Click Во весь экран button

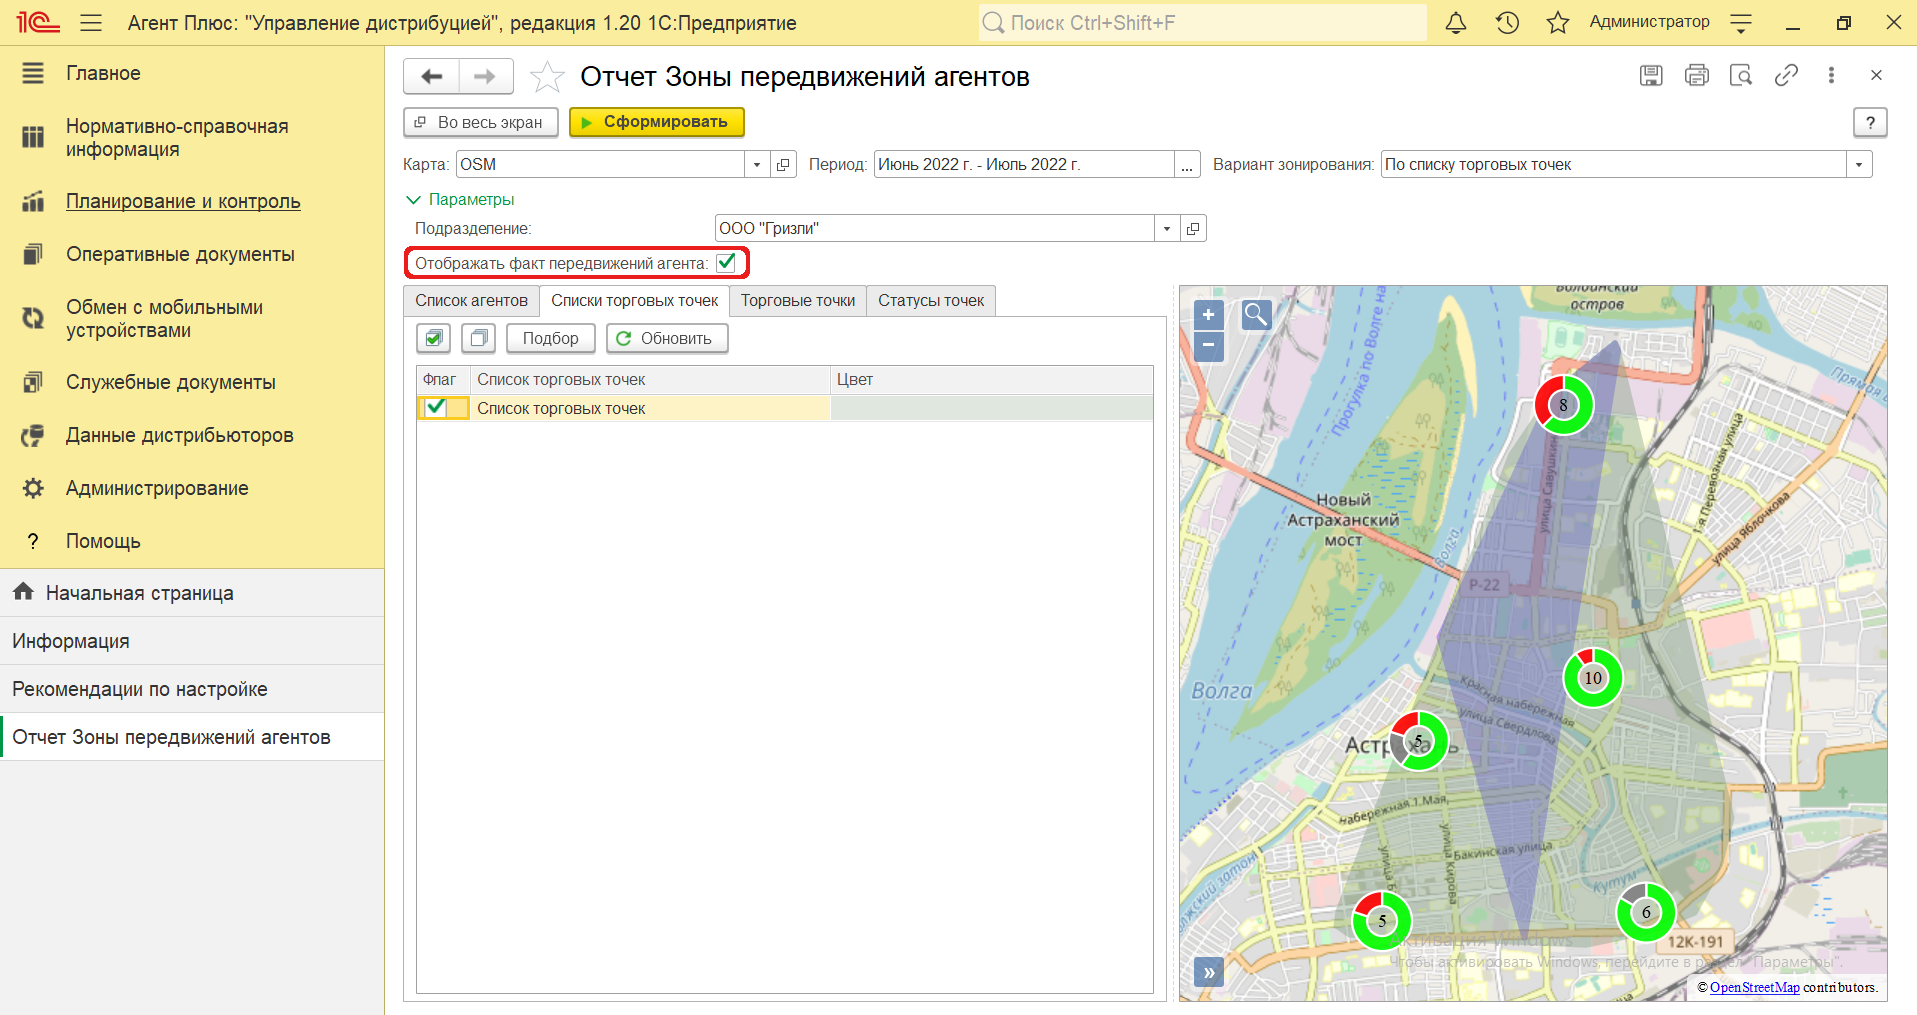(480, 122)
